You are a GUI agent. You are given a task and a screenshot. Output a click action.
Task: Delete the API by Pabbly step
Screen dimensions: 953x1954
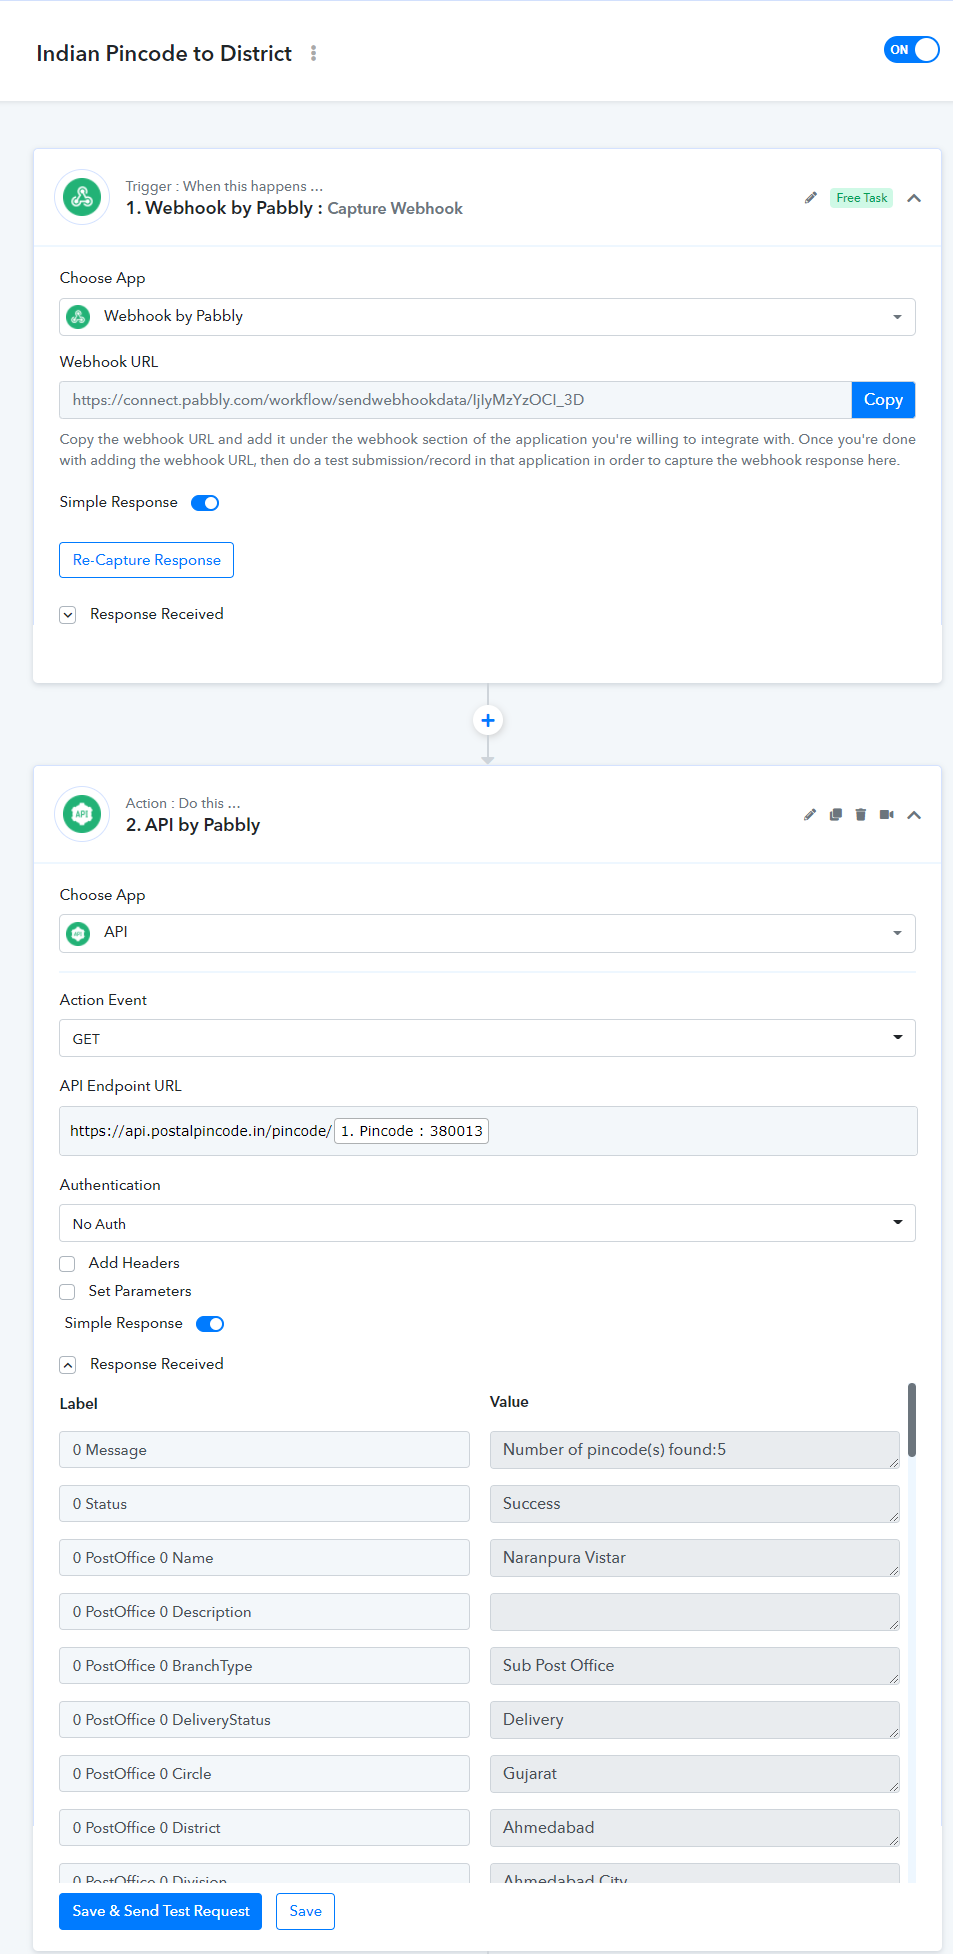pos(861,815)
